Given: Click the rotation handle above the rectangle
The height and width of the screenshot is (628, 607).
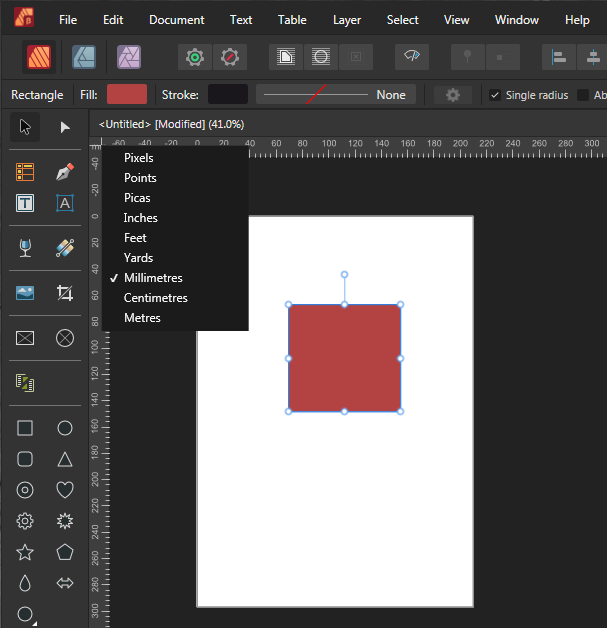Looking at the screenshot, I should (344, 274).
